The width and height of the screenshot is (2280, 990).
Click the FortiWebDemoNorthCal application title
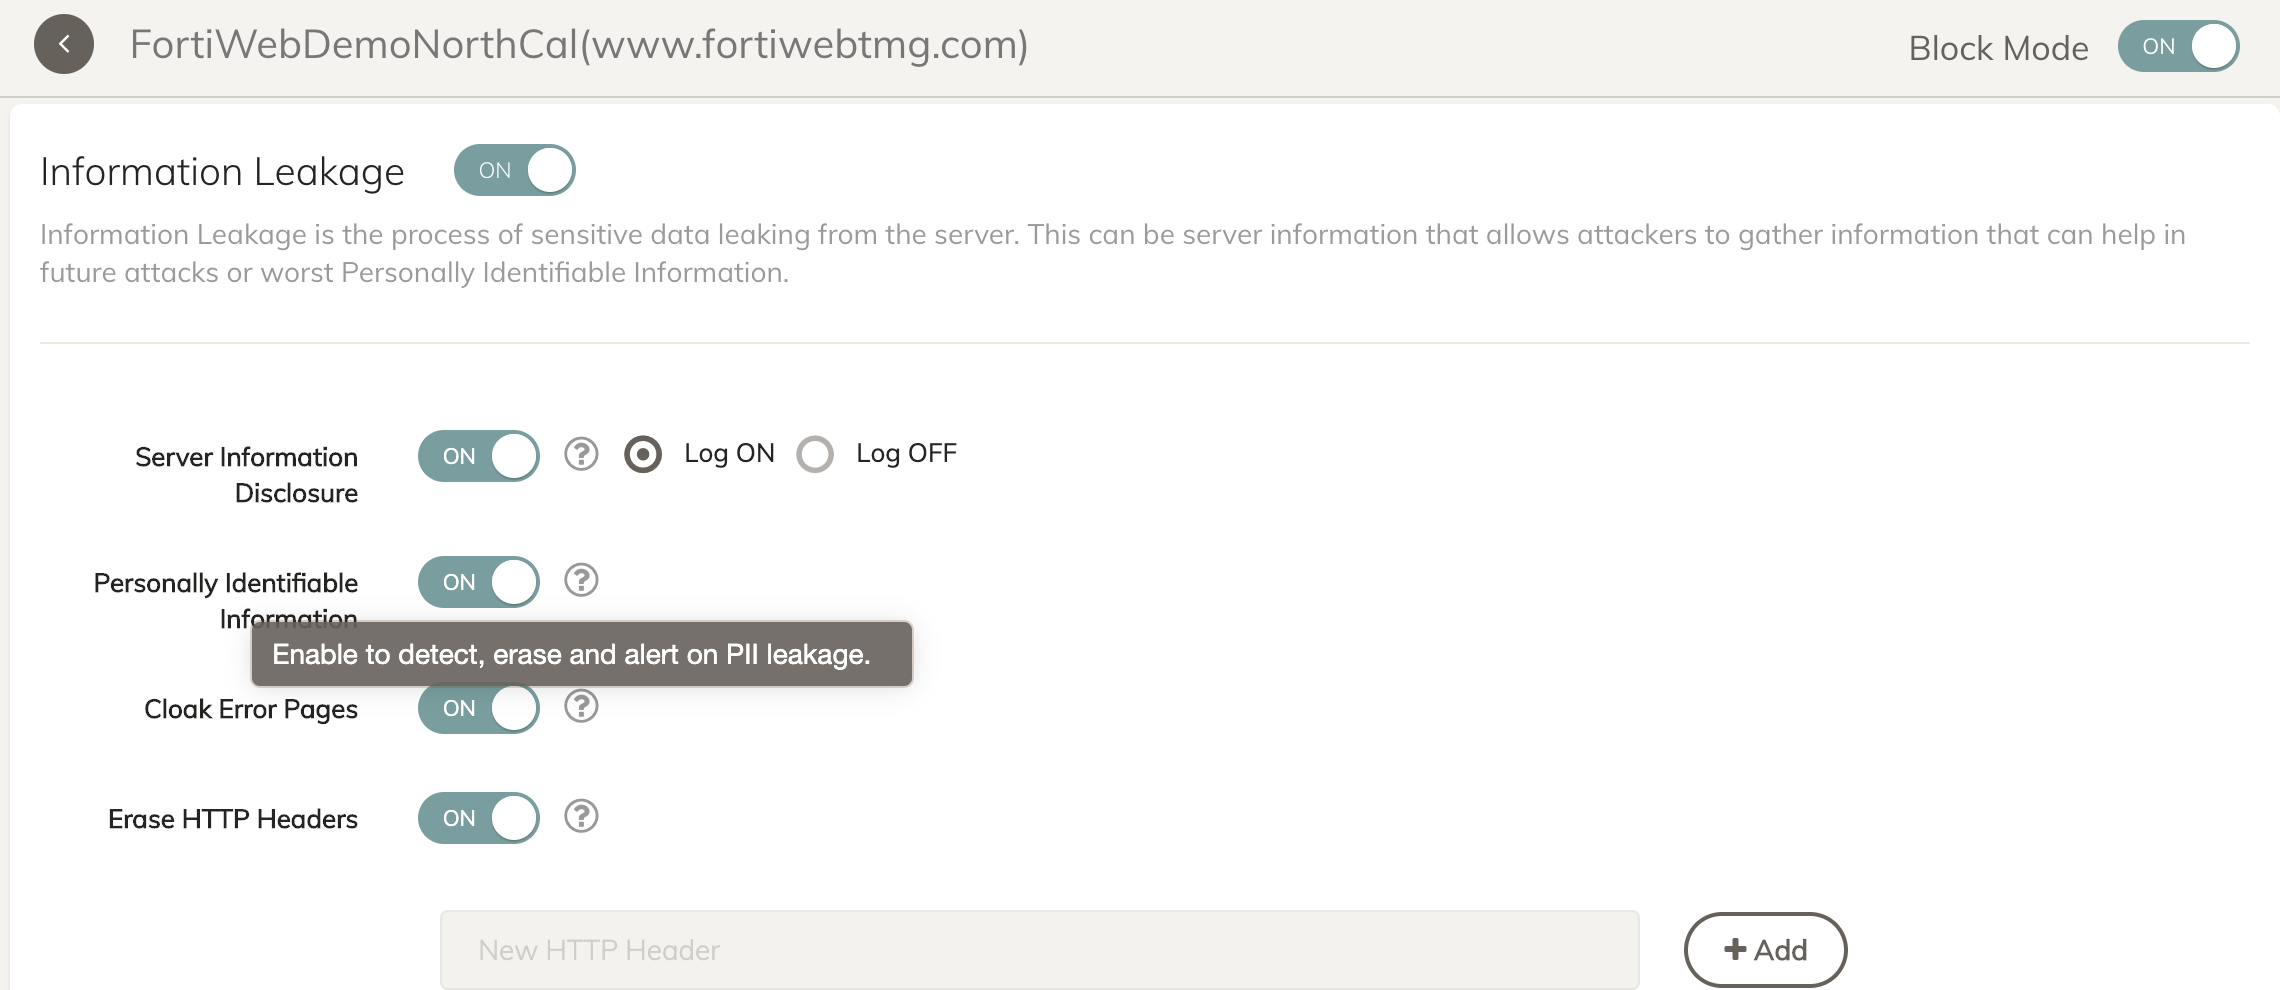pyautogui.click(x=579, y=45)
